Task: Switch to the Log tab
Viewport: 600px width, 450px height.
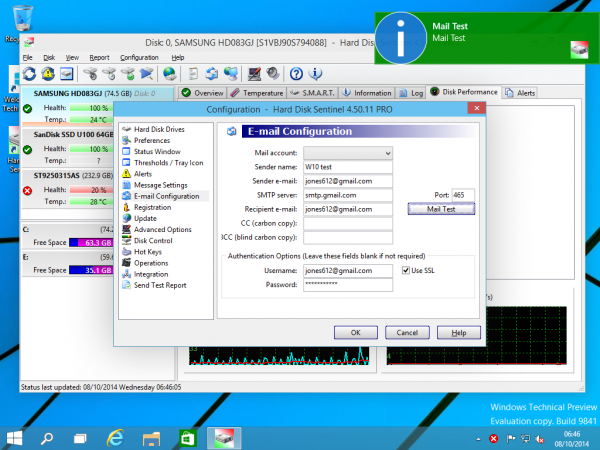Action: 411,93
